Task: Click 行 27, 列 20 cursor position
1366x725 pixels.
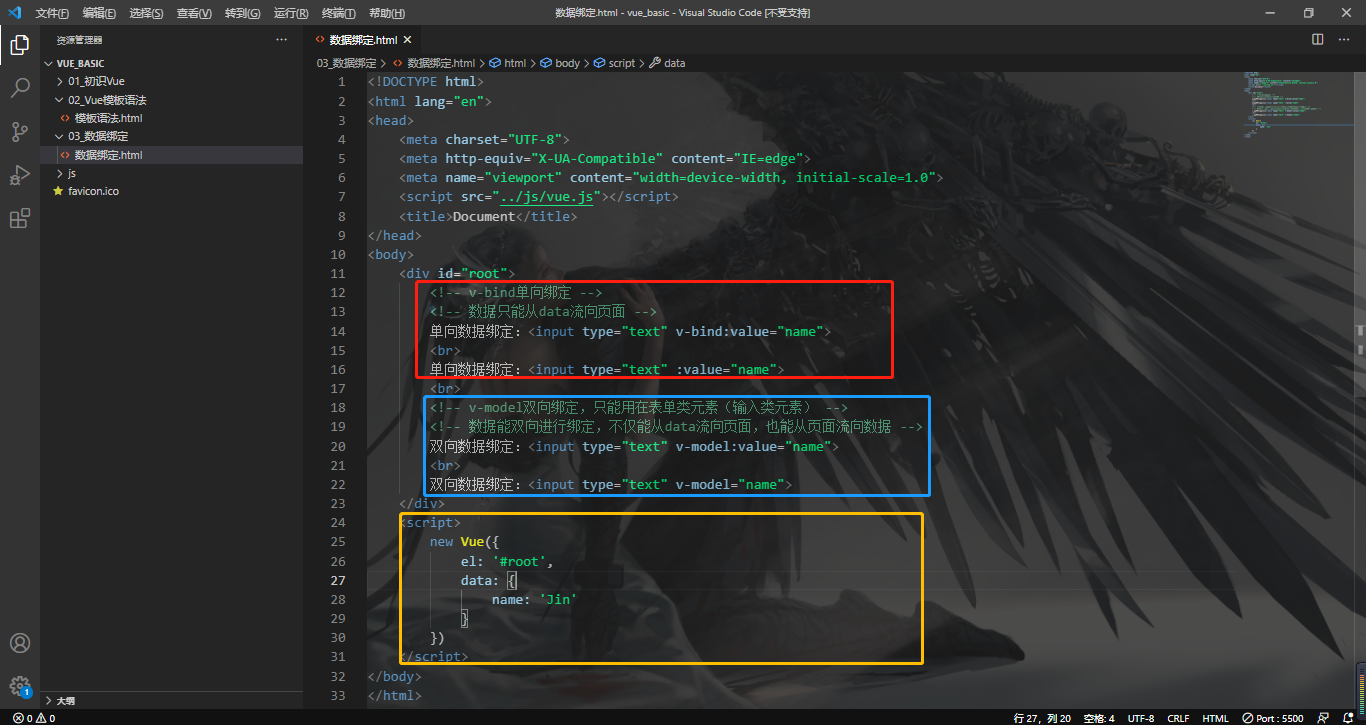Action: click(1042, 718)
